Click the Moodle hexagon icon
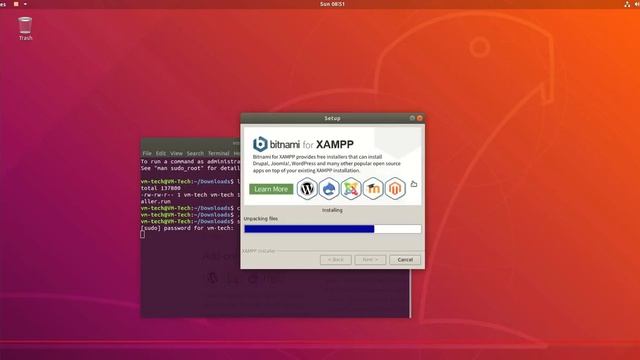The width and height of the screenshot is (640, 360). 373,189
